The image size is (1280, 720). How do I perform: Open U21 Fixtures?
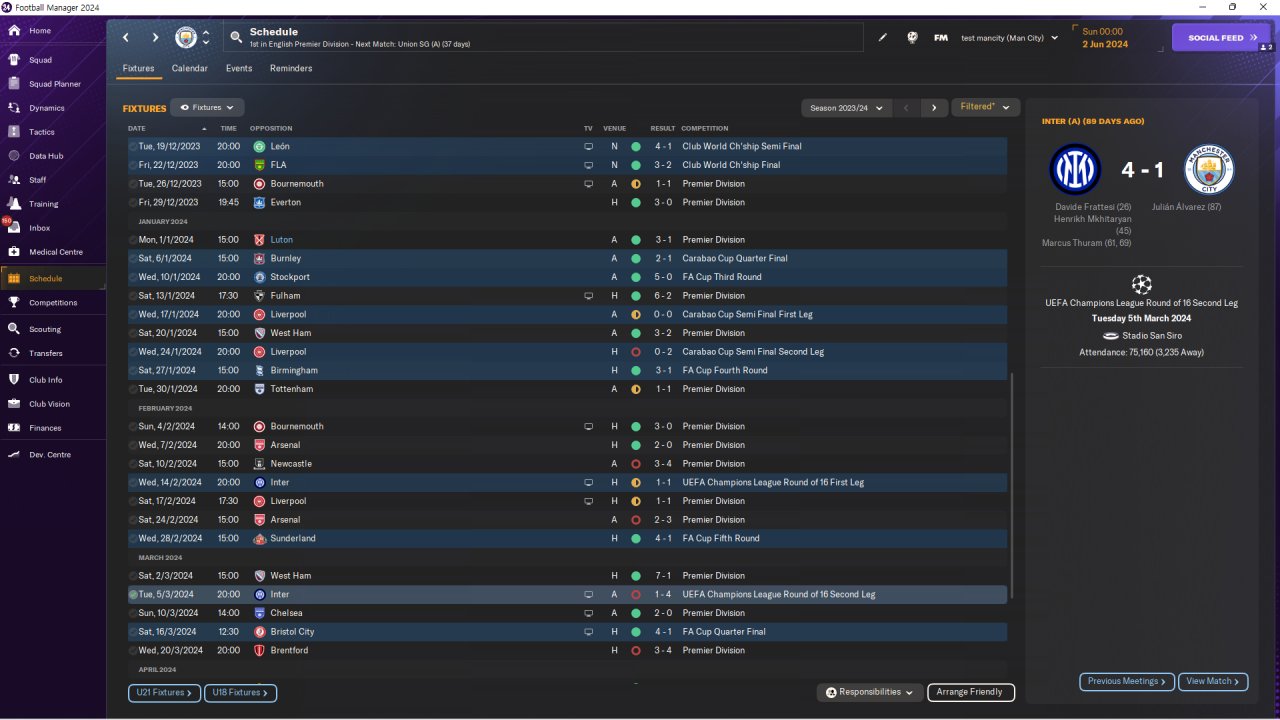point(164,692)
